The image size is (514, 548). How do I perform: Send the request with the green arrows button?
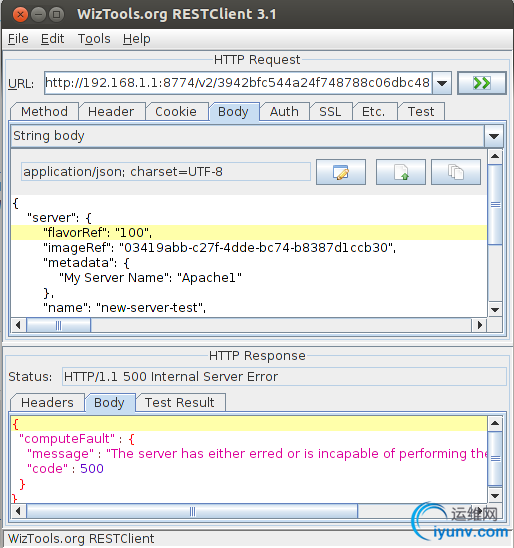[482, 83]
